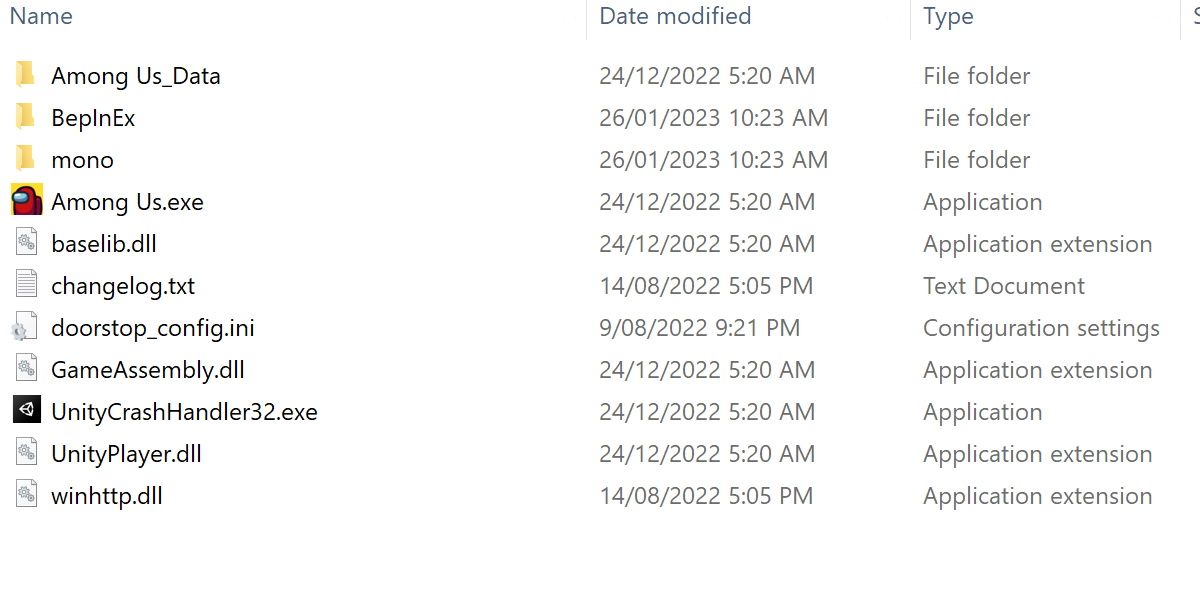Screen dimensions: 1200x600
Task: Click the mono folder icon
Action: 27,159
